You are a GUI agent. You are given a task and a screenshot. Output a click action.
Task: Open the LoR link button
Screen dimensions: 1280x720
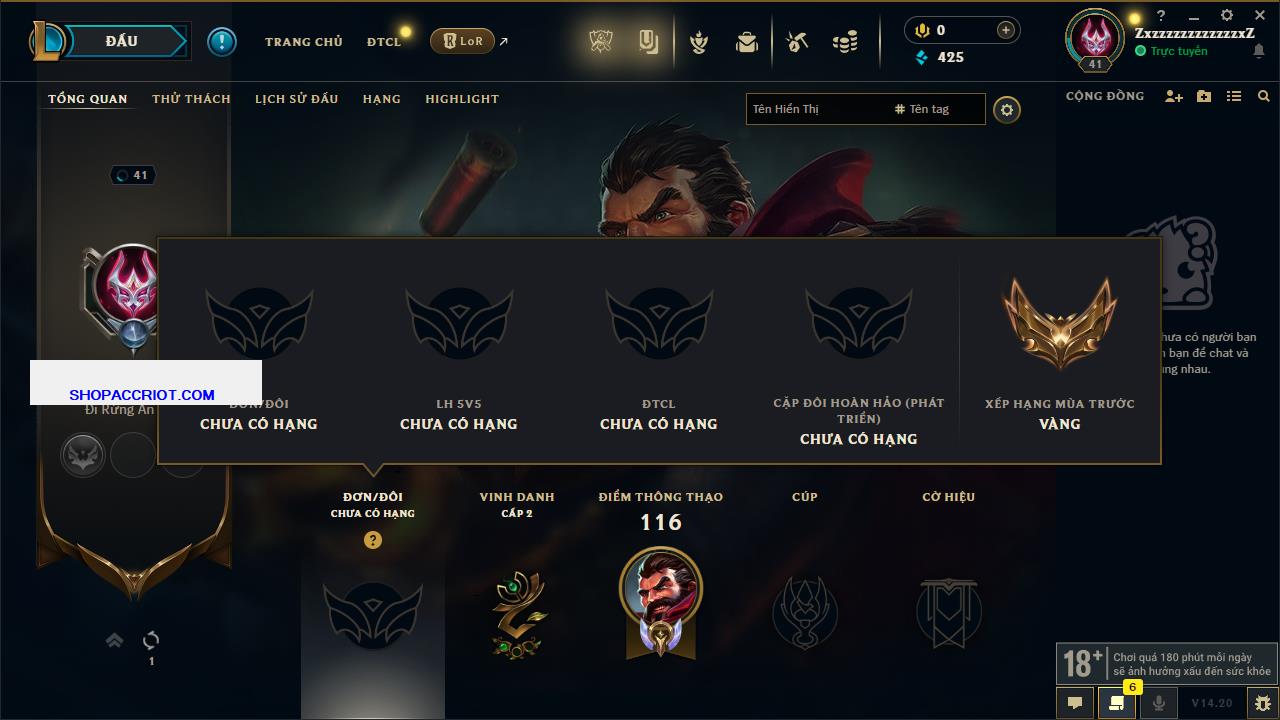462,41
